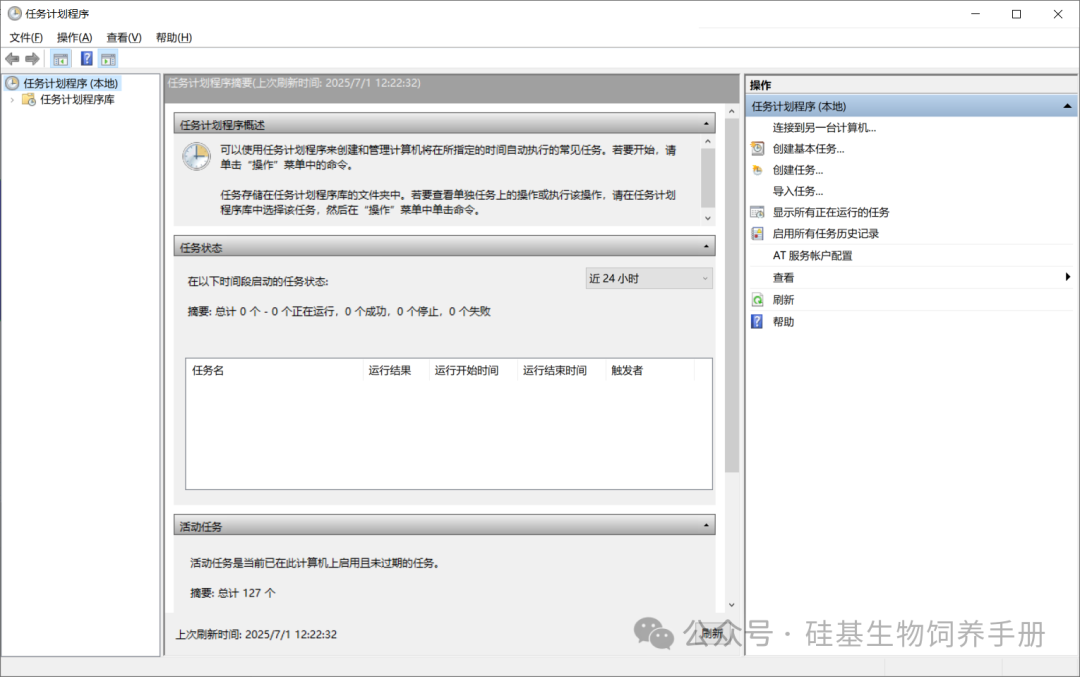Image resolution: width=1080 pixels, height=677 pixels.
Task: Click the Forward arrow toolbar icon
Action: (x=32, y=59)
